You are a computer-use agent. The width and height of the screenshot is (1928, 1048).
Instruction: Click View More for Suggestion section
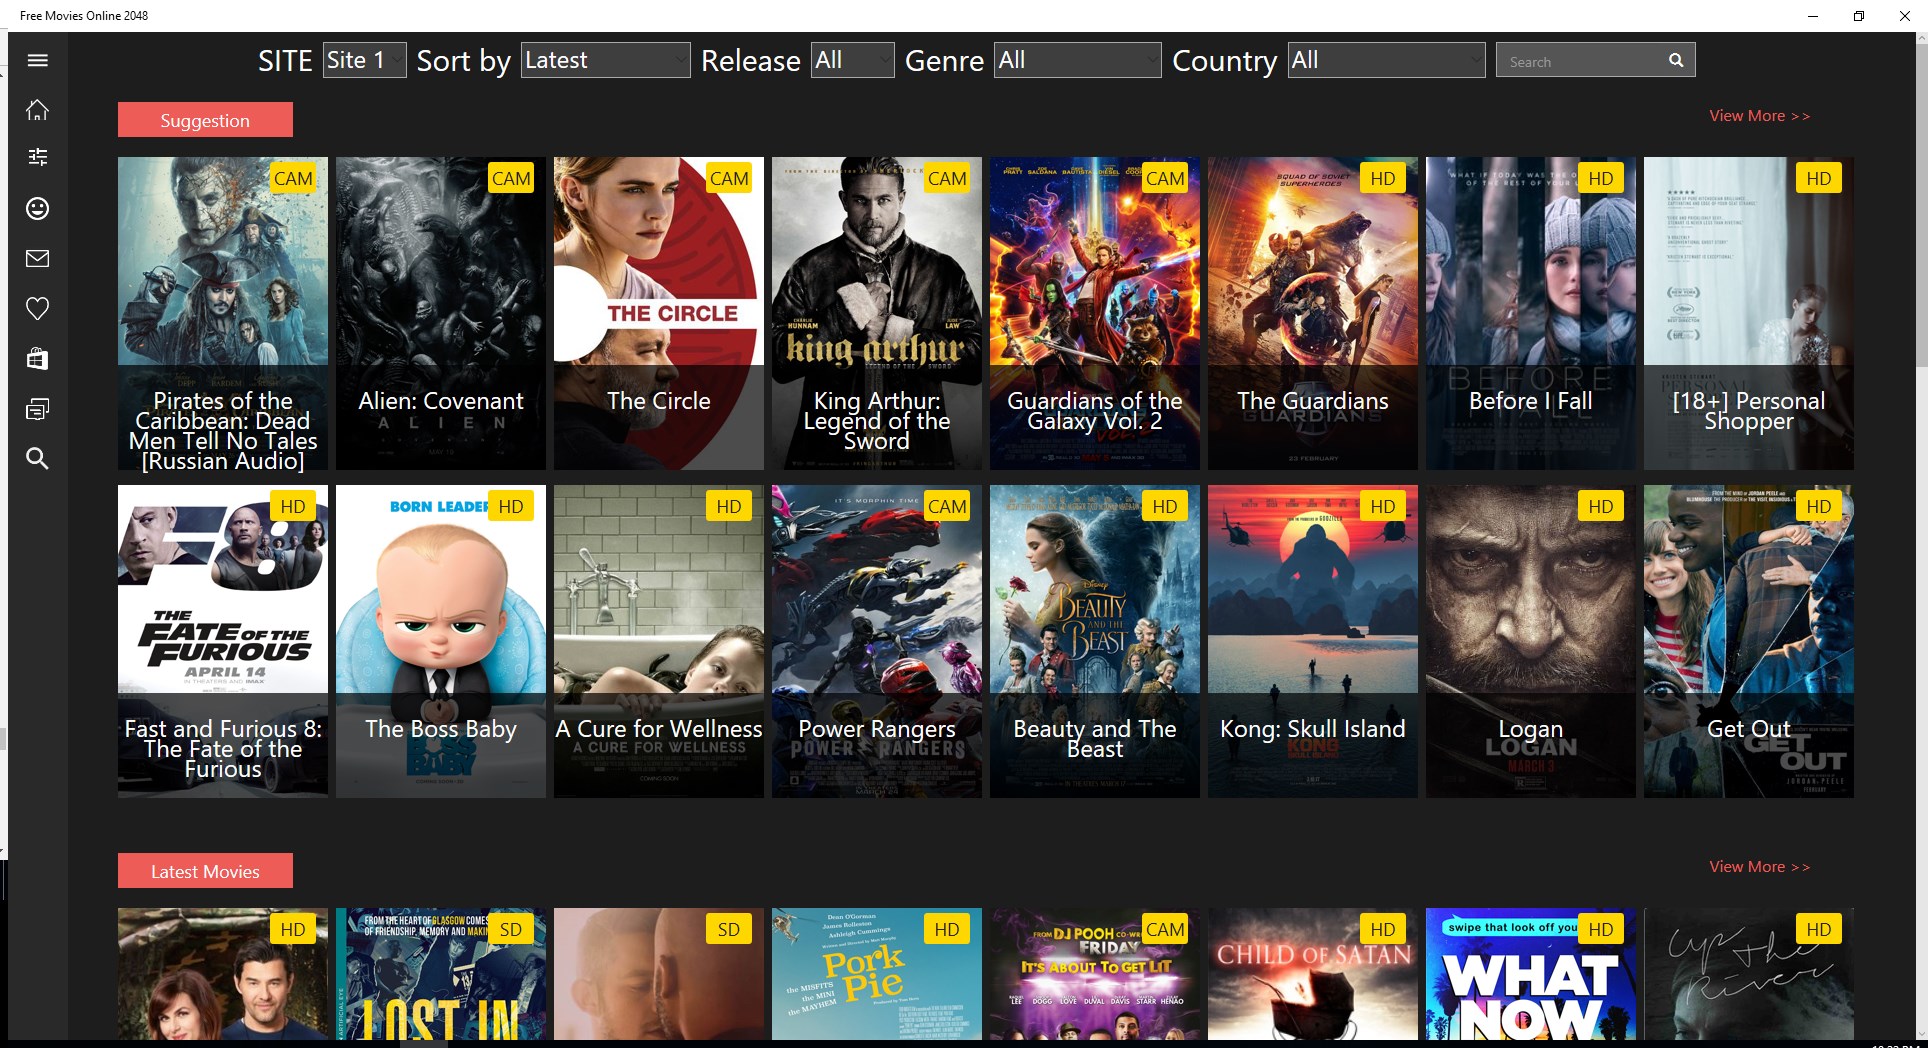1759,116
